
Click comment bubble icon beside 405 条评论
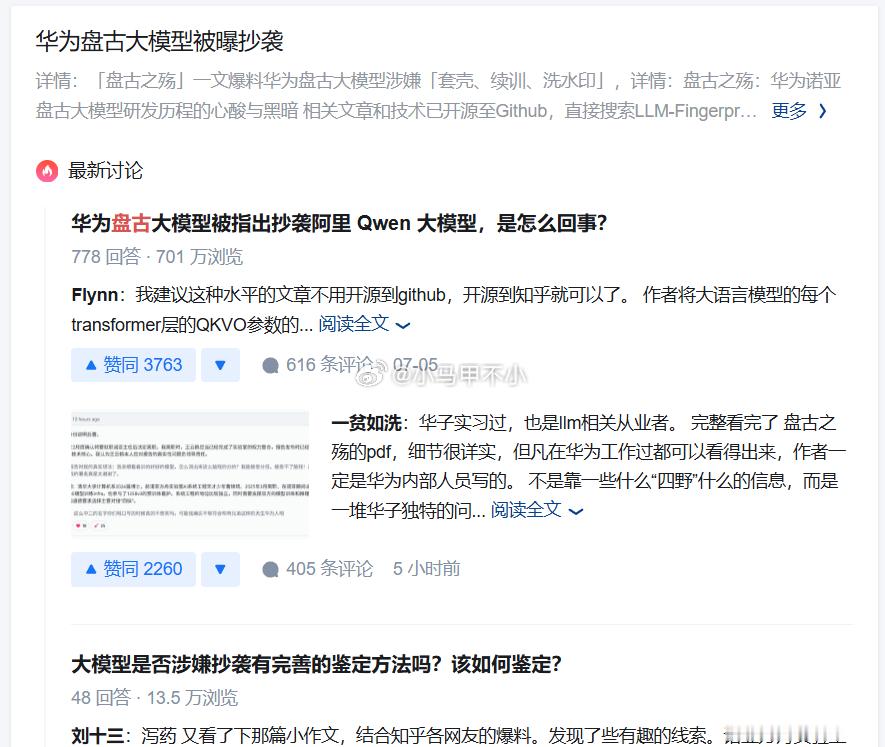(270, 569)
